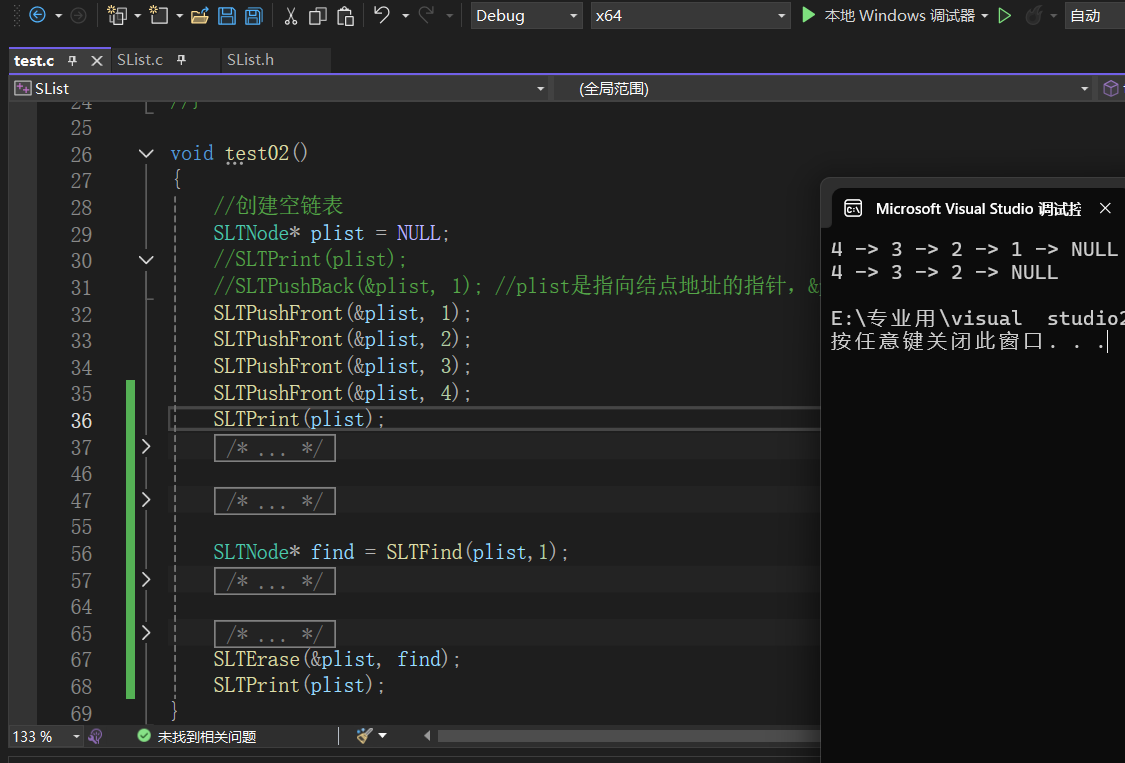This screenshot has height=763, width=1125.
Task: Open the code cleanup dropdown arrow
Action: [x=382, y=736]
